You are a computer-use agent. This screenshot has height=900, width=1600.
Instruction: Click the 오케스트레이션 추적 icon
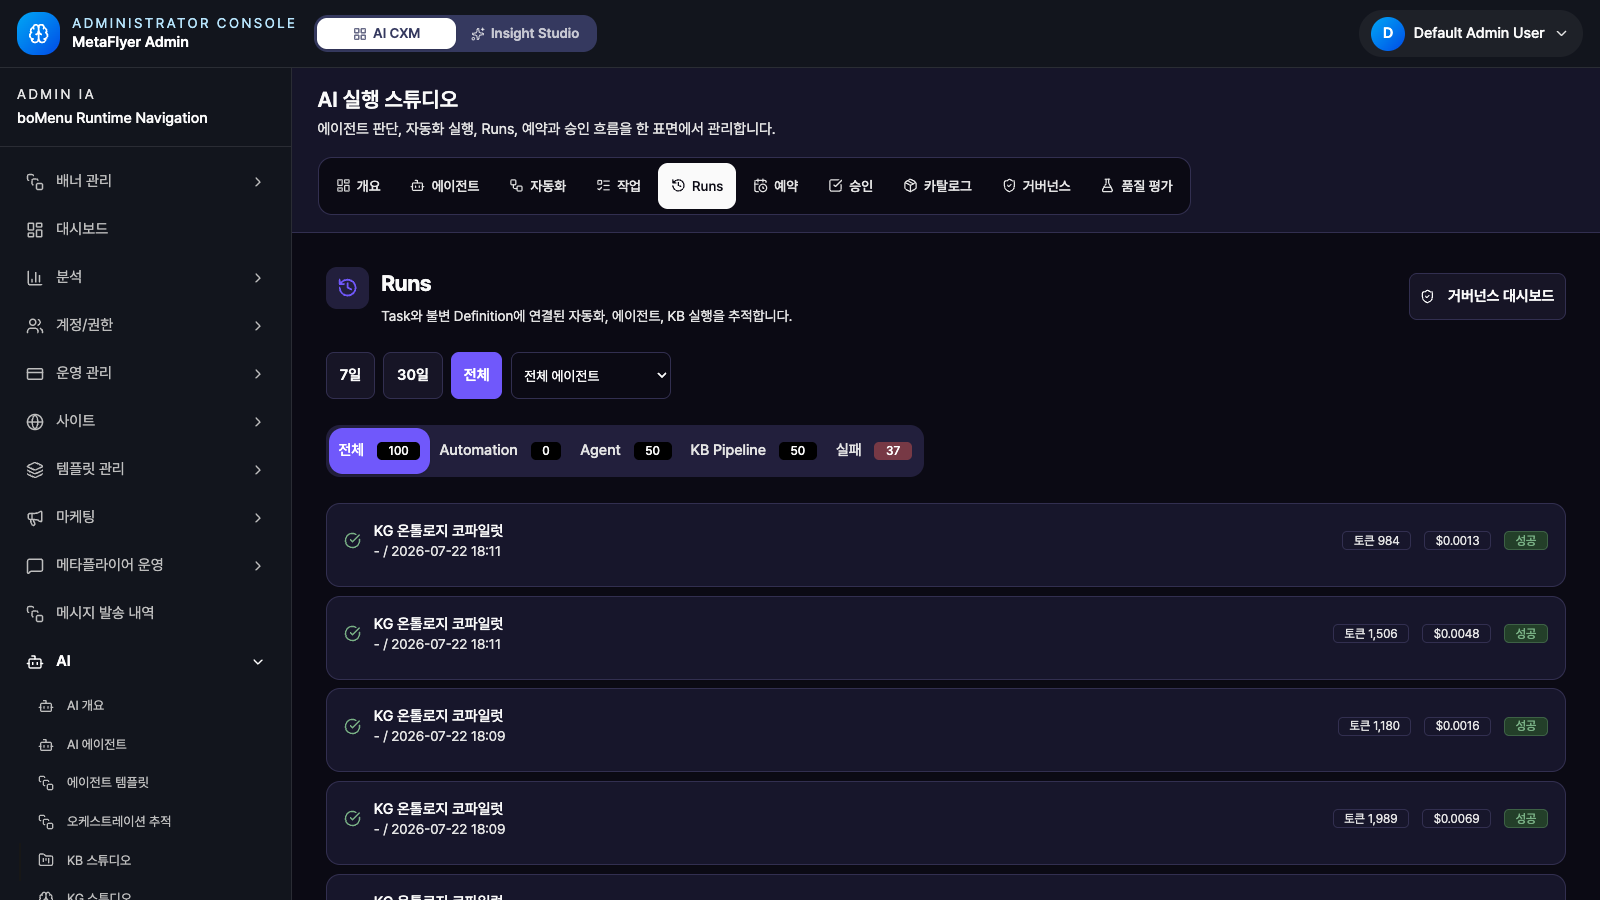point(46,822)
